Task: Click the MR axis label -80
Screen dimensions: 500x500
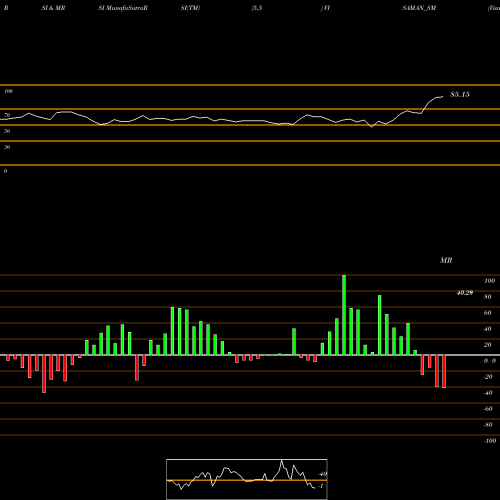Action: [488, 425]
